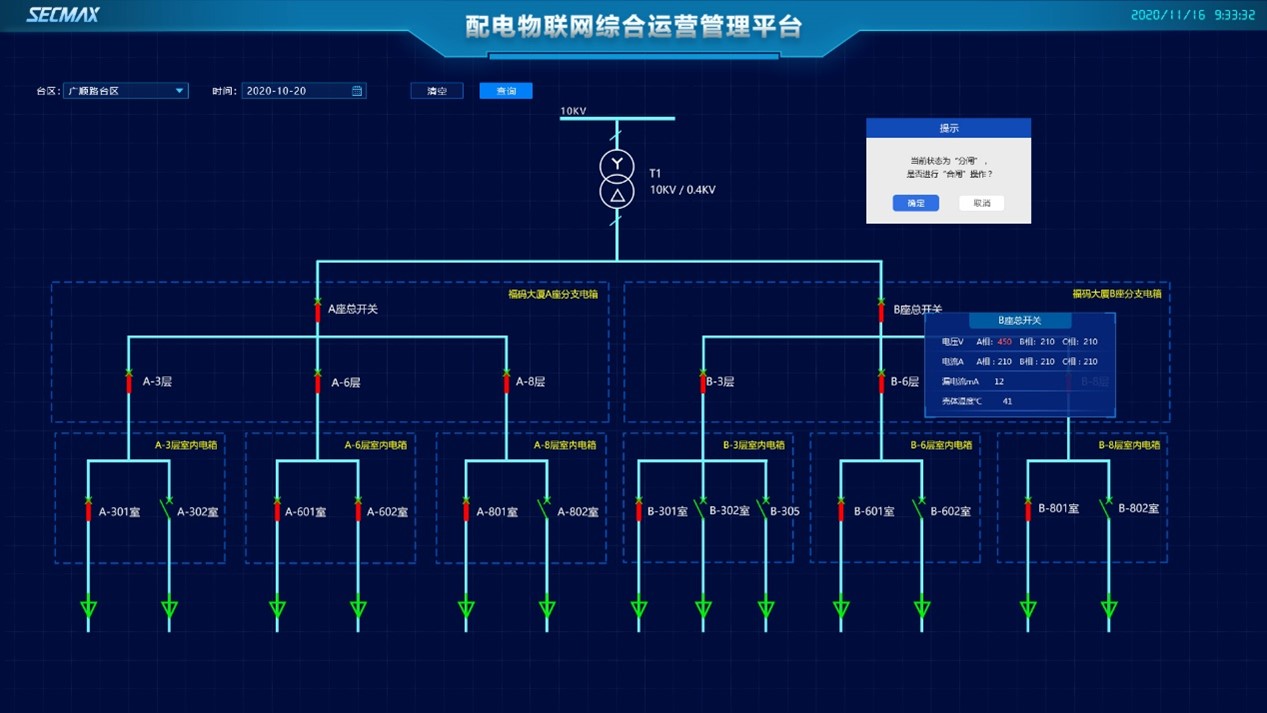
Task: Toggle the closed B-3层 breaker
Action: 703,382
